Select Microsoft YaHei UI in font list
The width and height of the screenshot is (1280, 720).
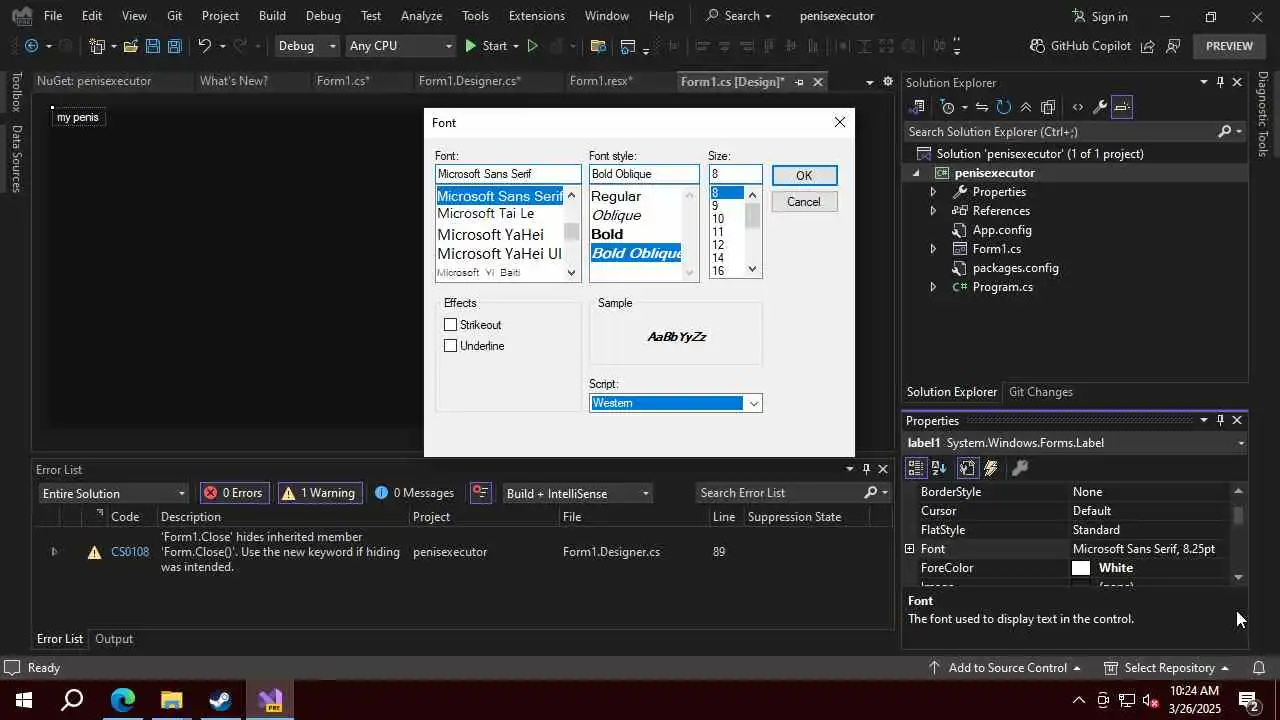(x=499, y=253)
